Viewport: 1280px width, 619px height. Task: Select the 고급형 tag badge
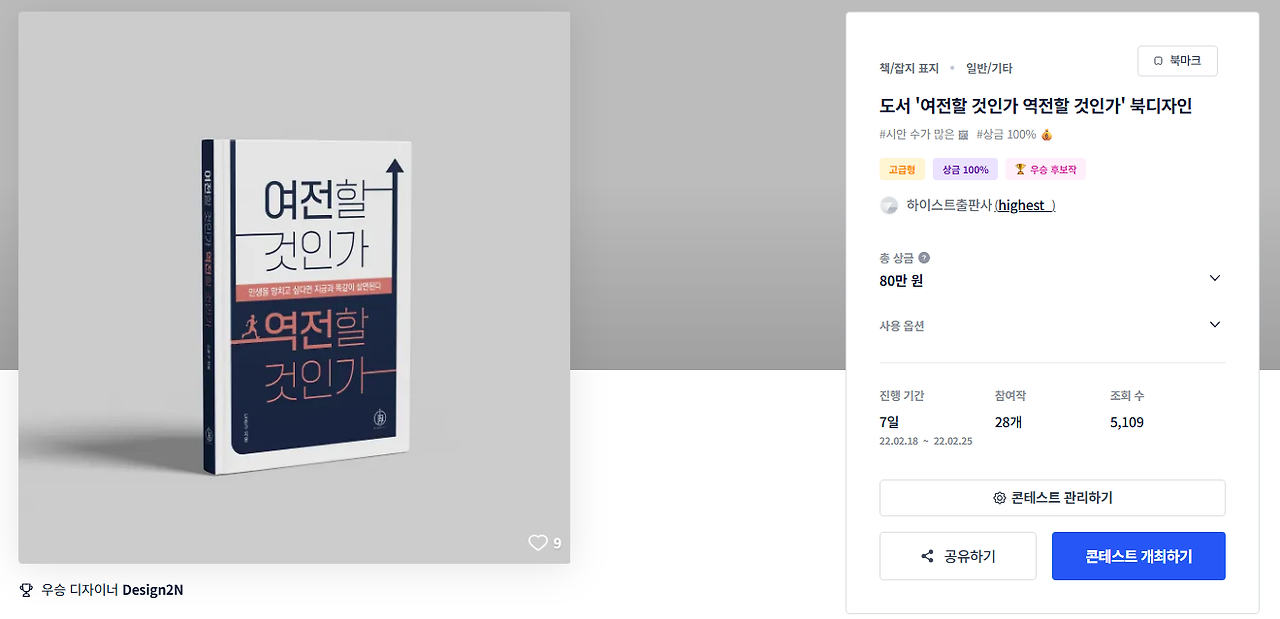point(902,170)
